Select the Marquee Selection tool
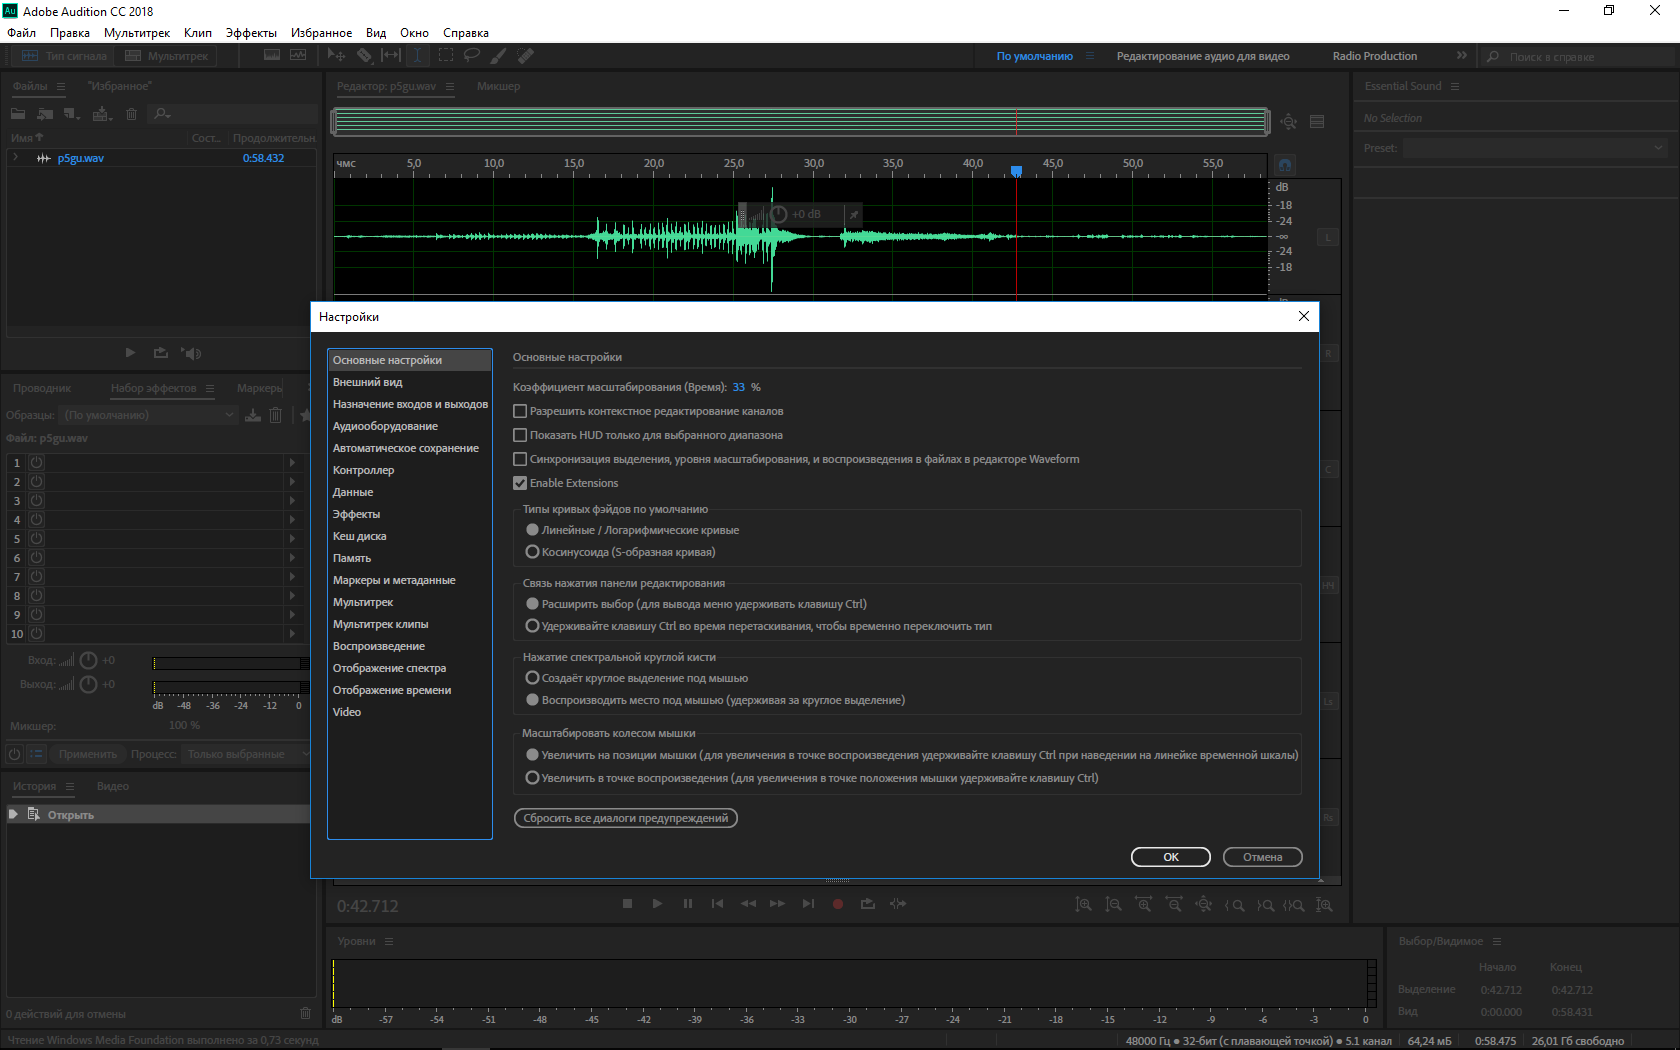The width and height of the screenshot is (1680, 1050). tap(446, 56)
